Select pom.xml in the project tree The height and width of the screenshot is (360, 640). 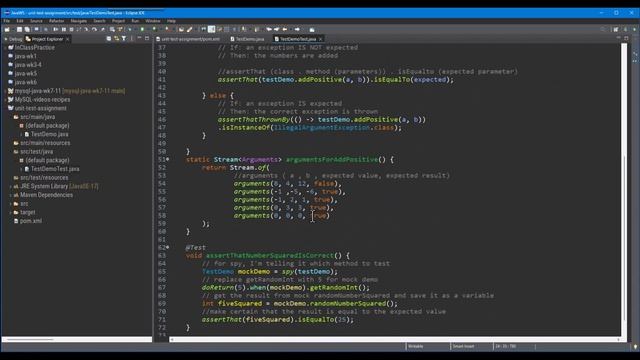31,221
